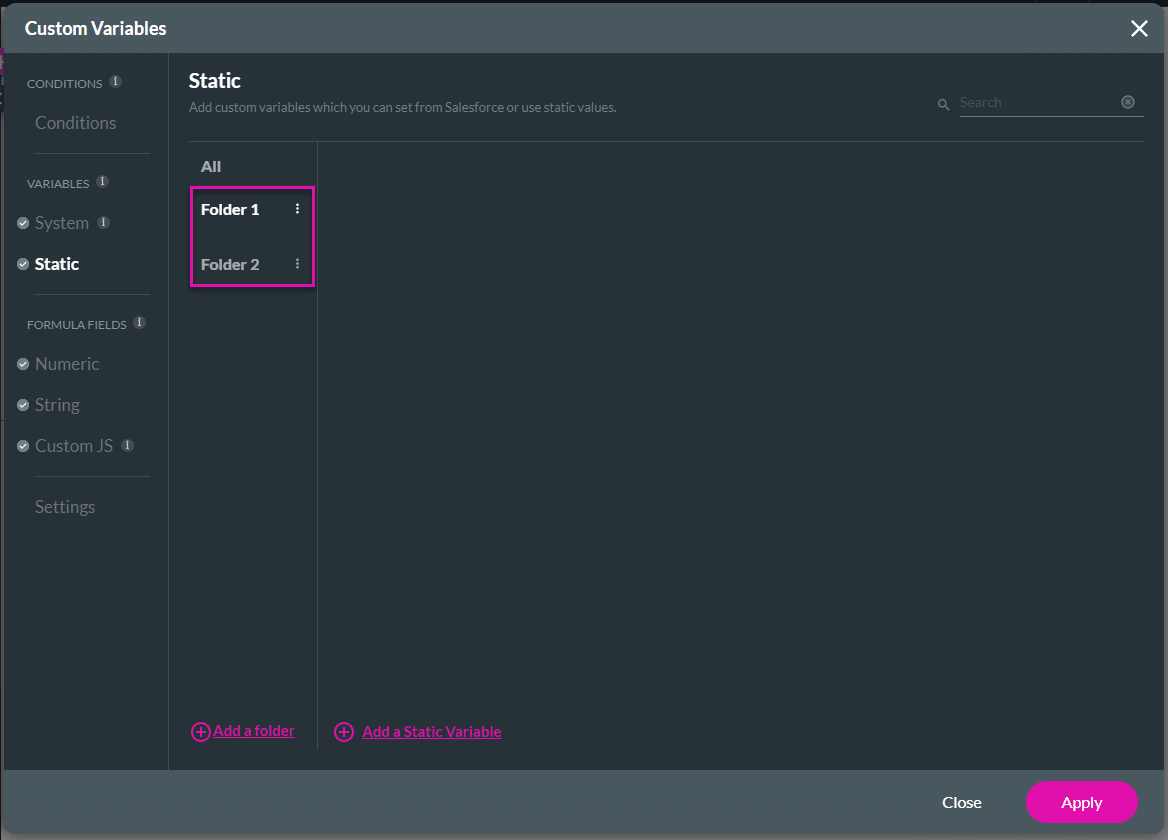1168x840 pixels.
Task: Toggle the checkmark beside System
Action: [x=22, y=222]
